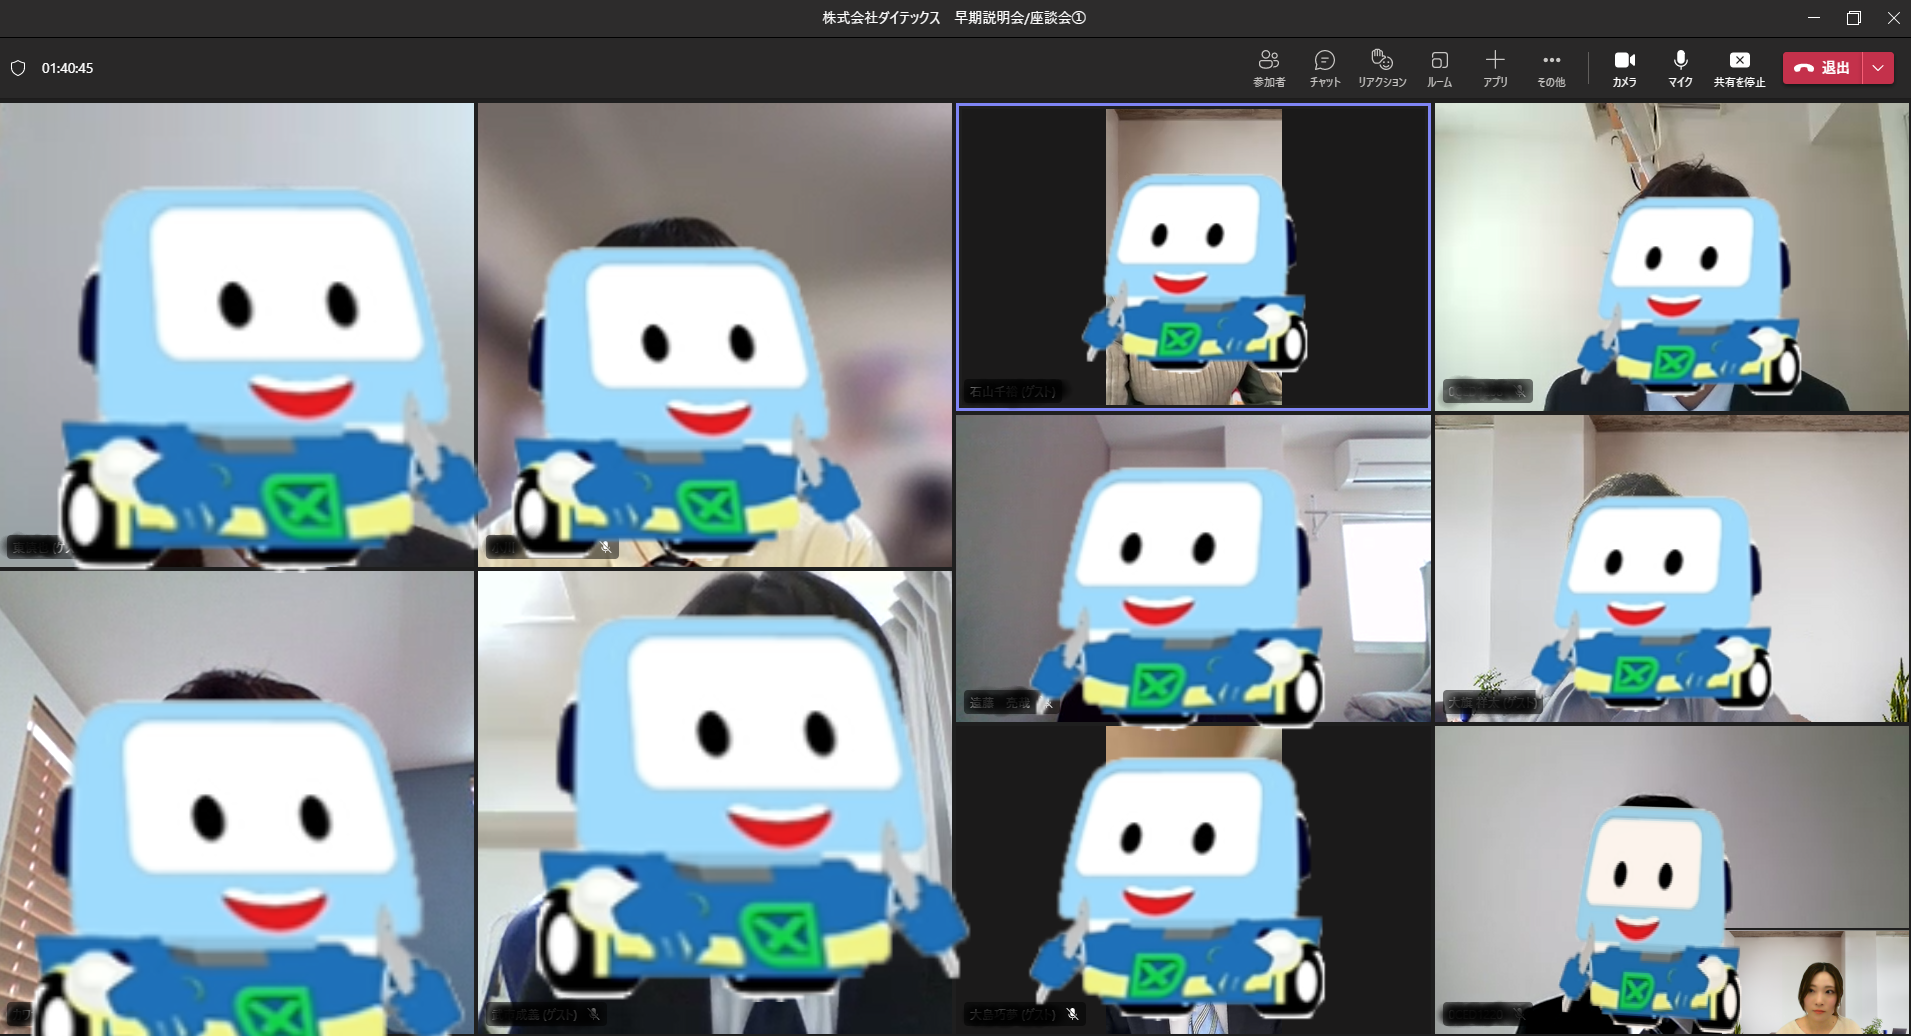
Task: Select video tile with brown window blinds
Action: (x=237, y=803)
